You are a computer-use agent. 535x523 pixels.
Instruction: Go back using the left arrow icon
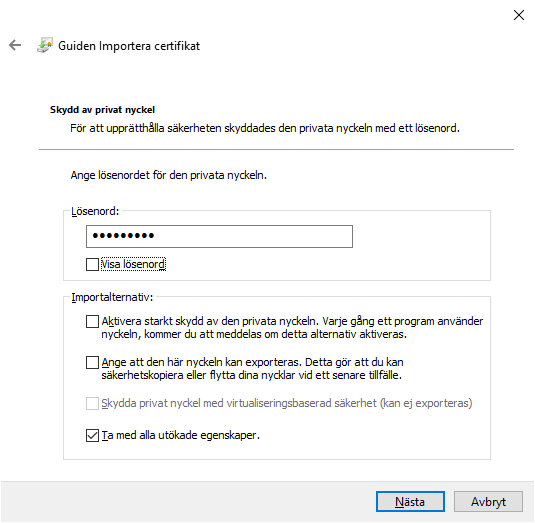tap(15, 45)
